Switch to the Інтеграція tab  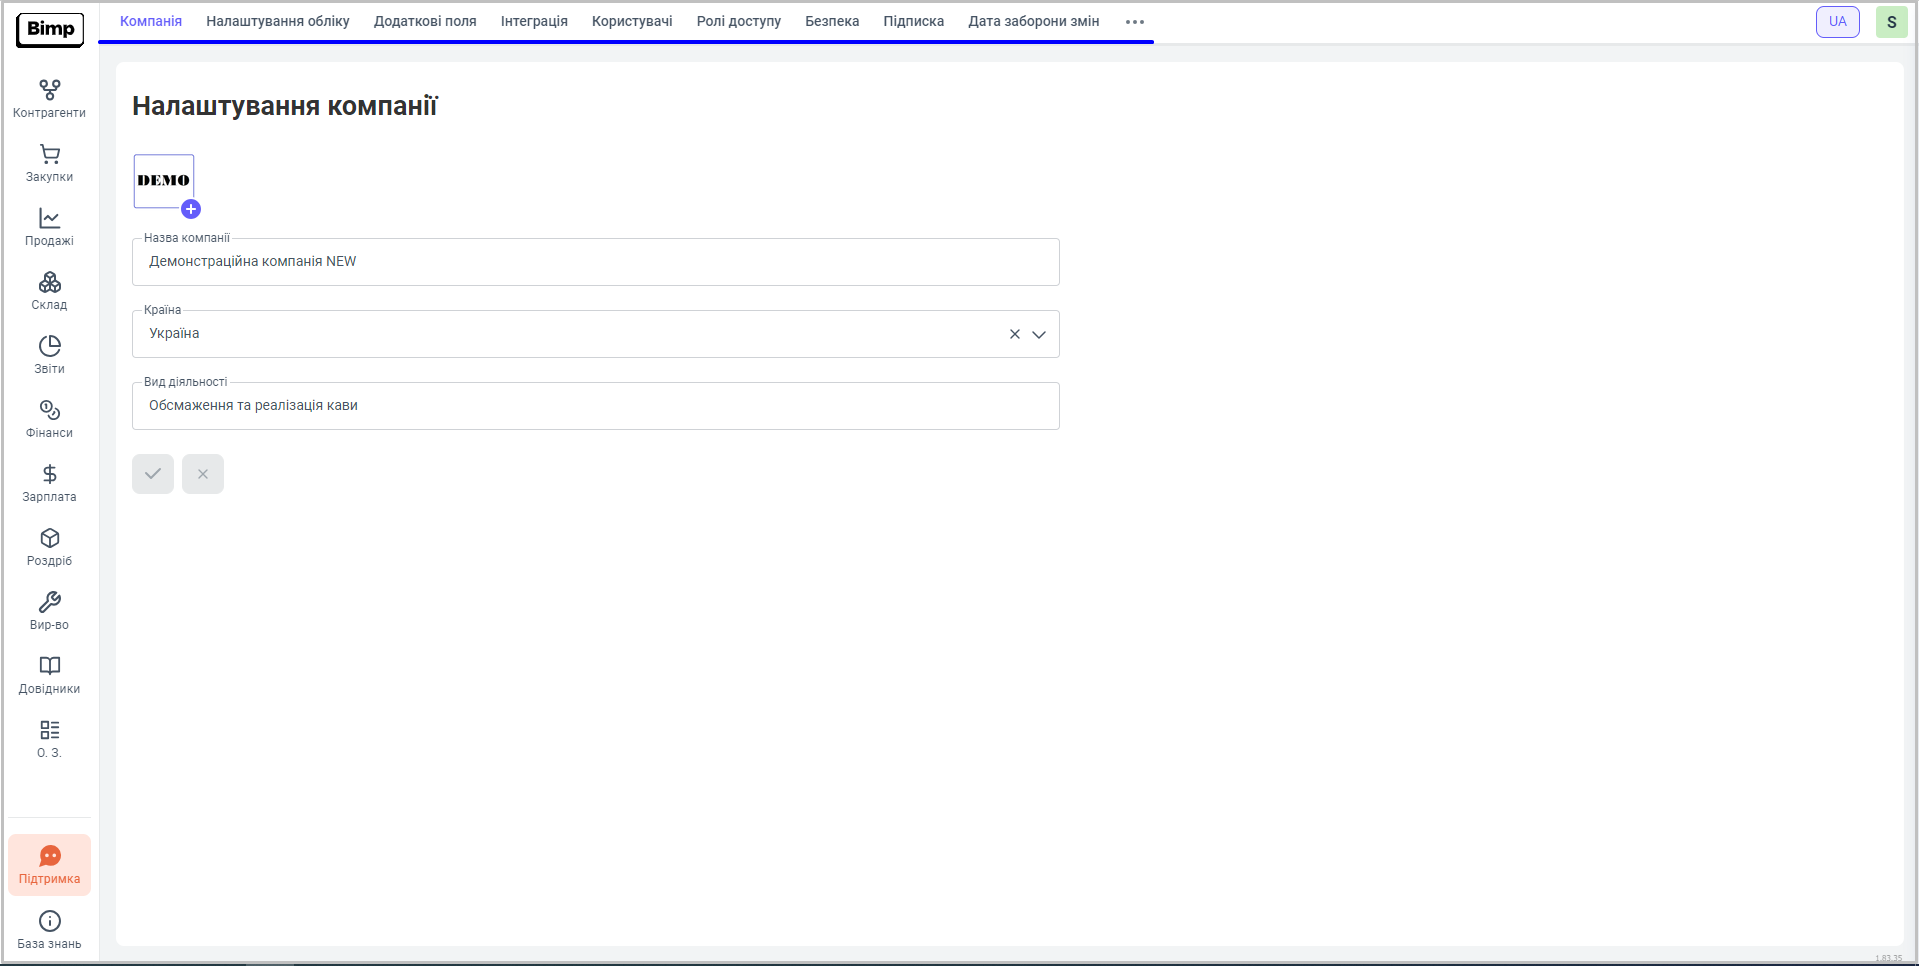pos(534,22)
